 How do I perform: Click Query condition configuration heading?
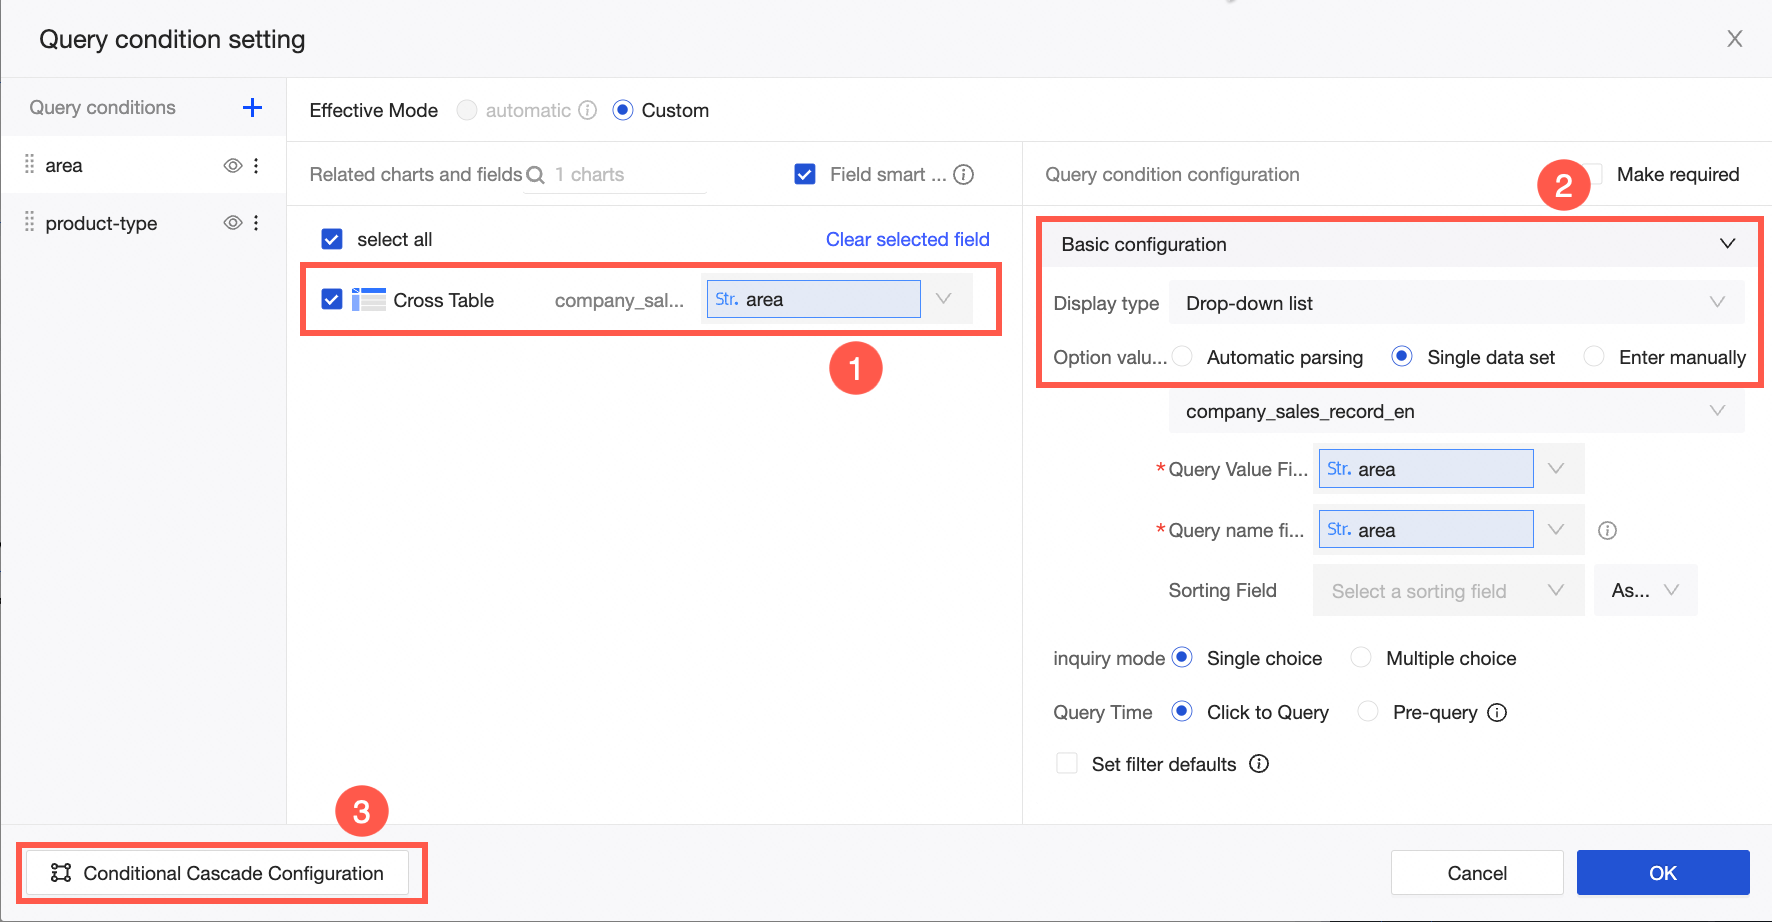pyautogui.click(x=1172, y=175)
